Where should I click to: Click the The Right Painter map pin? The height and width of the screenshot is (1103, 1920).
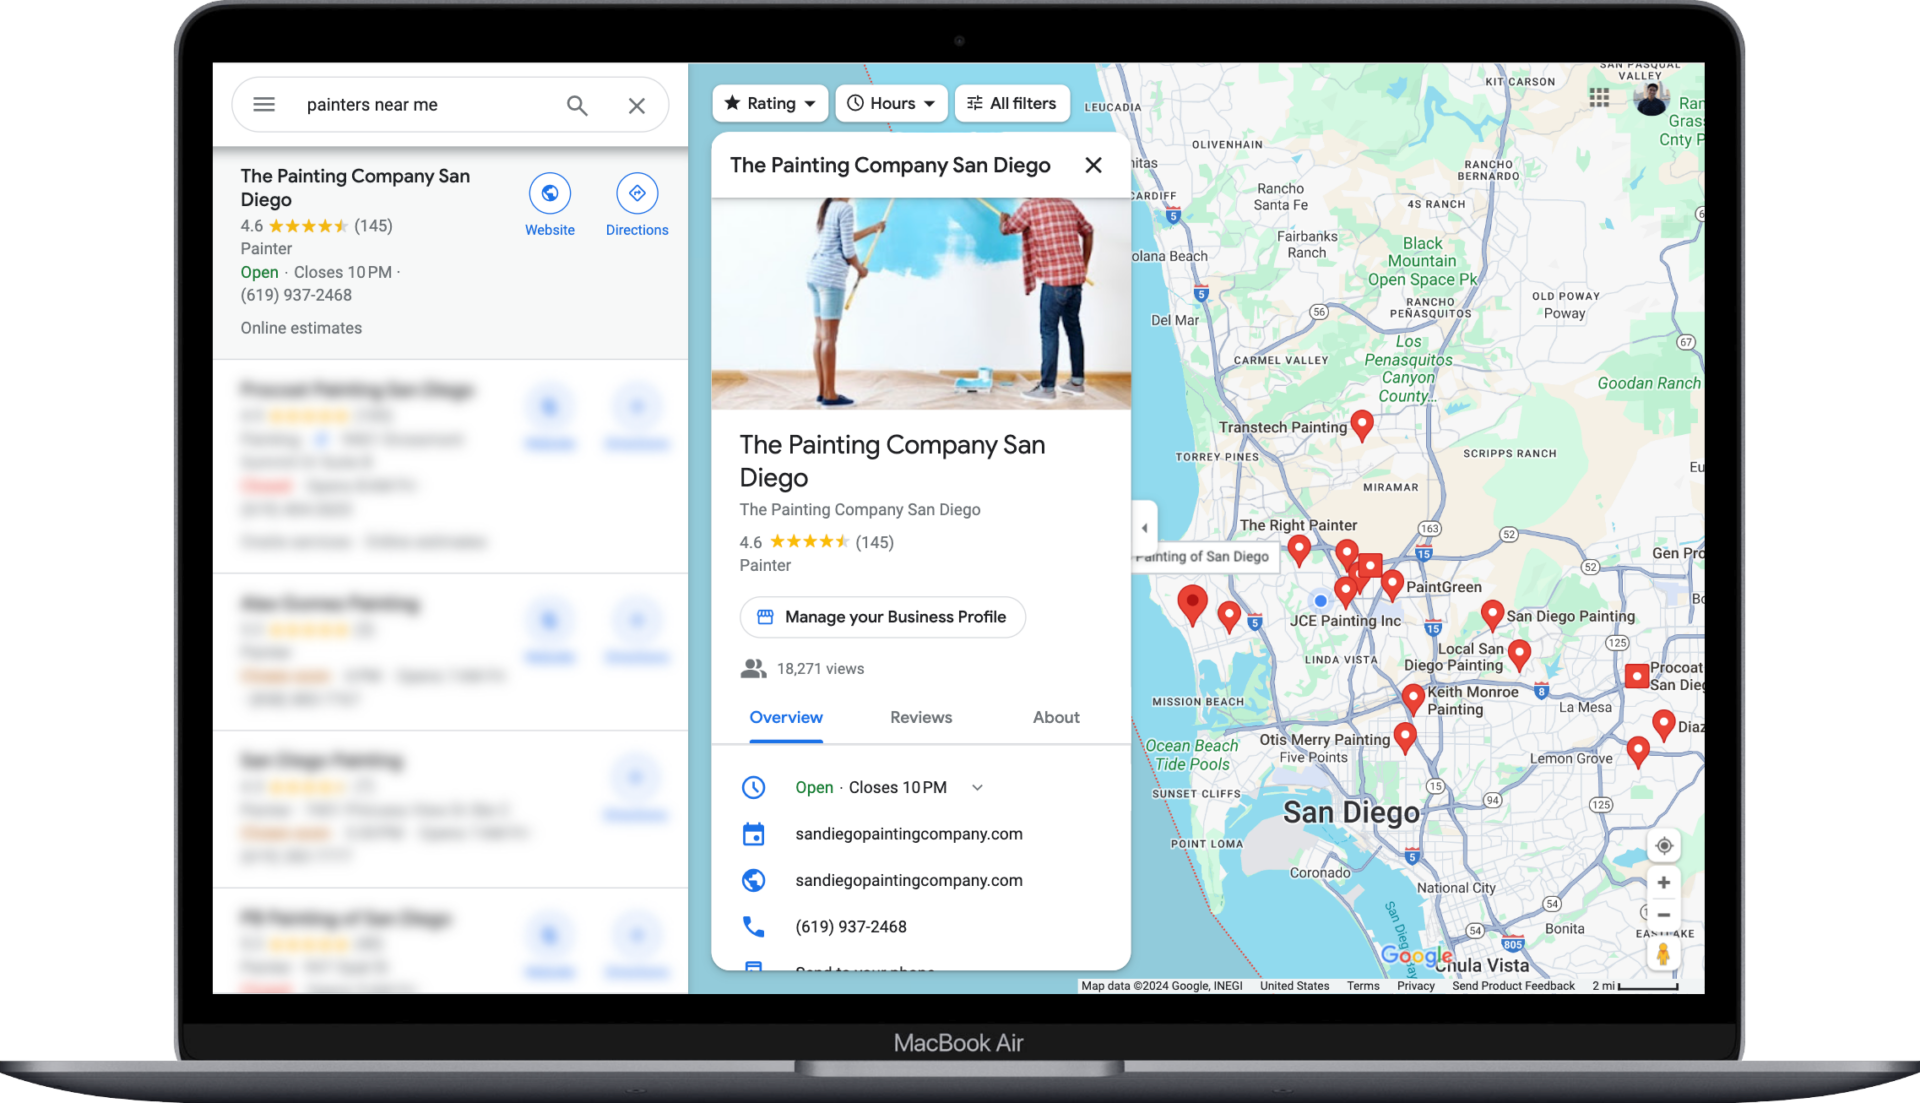coord(1299,550)
